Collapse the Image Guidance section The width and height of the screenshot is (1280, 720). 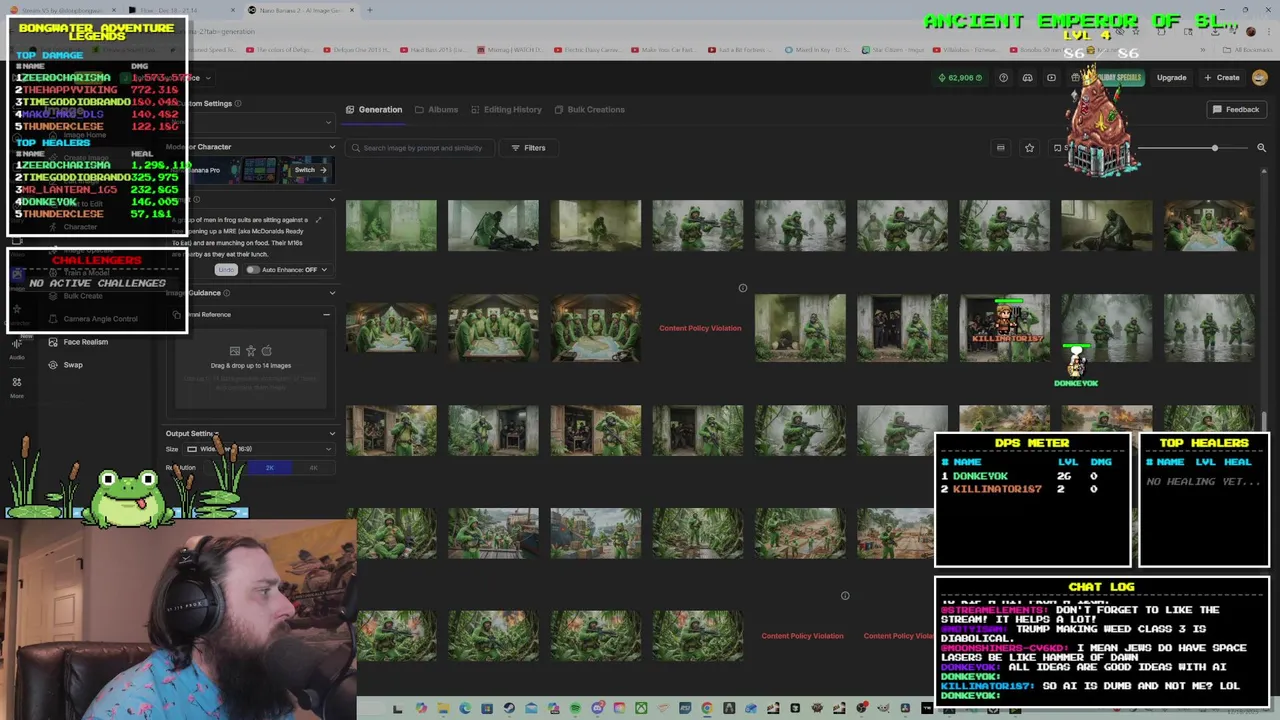pos(332,293)
